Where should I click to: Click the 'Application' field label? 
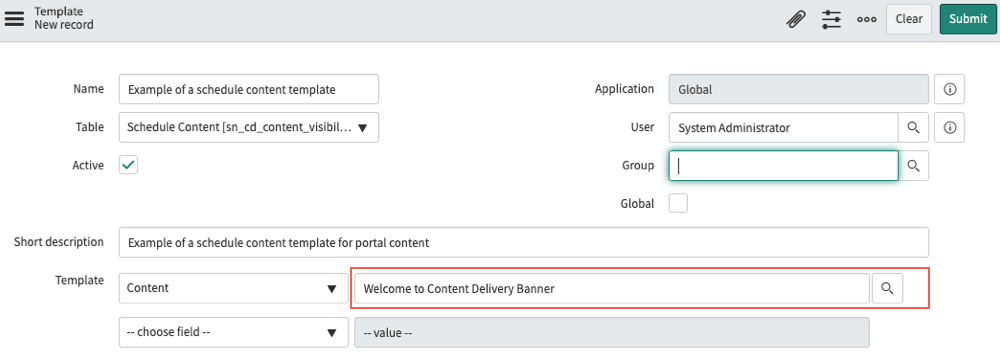click(624, 89)
